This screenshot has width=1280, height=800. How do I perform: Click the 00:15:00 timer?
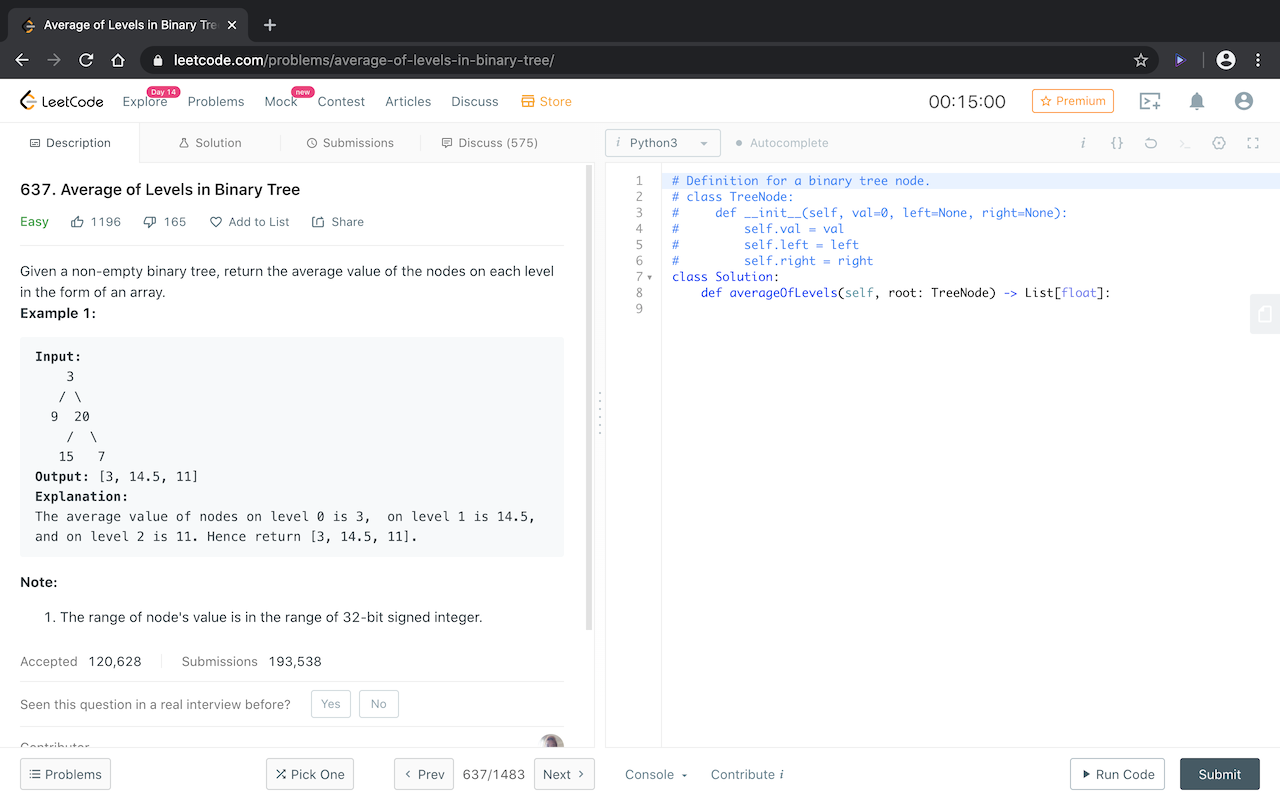pos(967,101)
